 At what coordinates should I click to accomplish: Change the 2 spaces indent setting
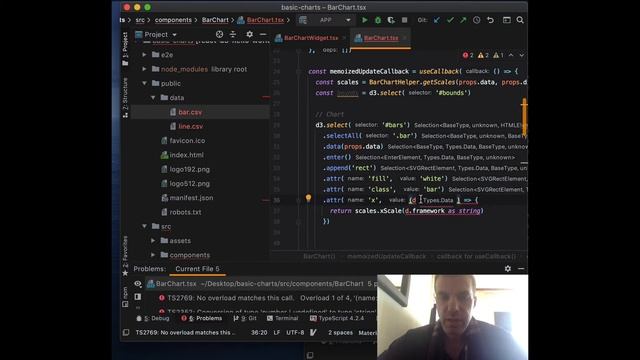(x=340, y=333)
